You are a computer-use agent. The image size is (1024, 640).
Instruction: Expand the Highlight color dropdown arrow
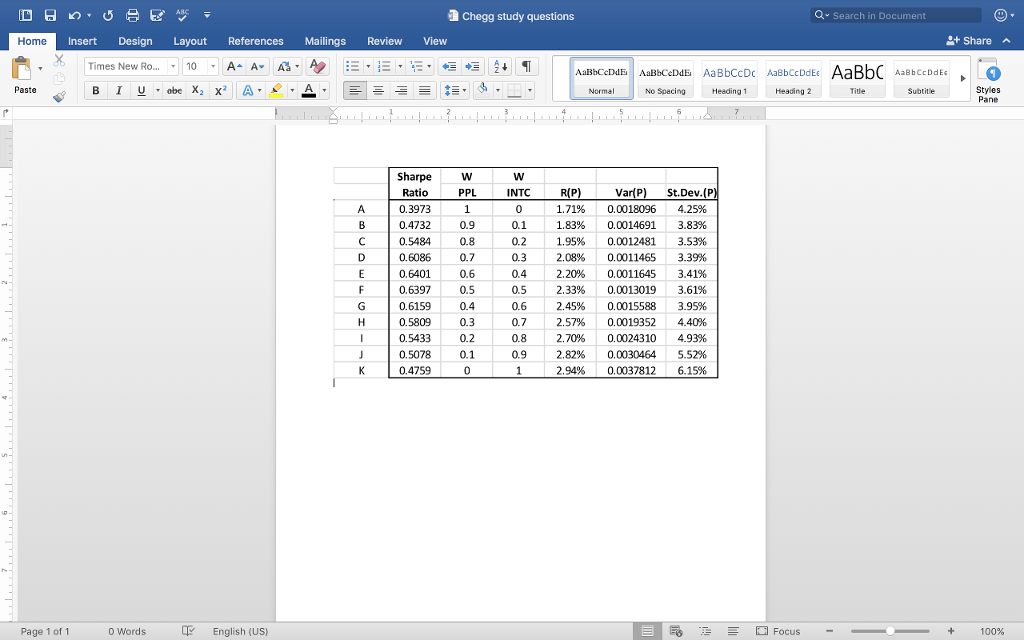click(x=293, y=89)
